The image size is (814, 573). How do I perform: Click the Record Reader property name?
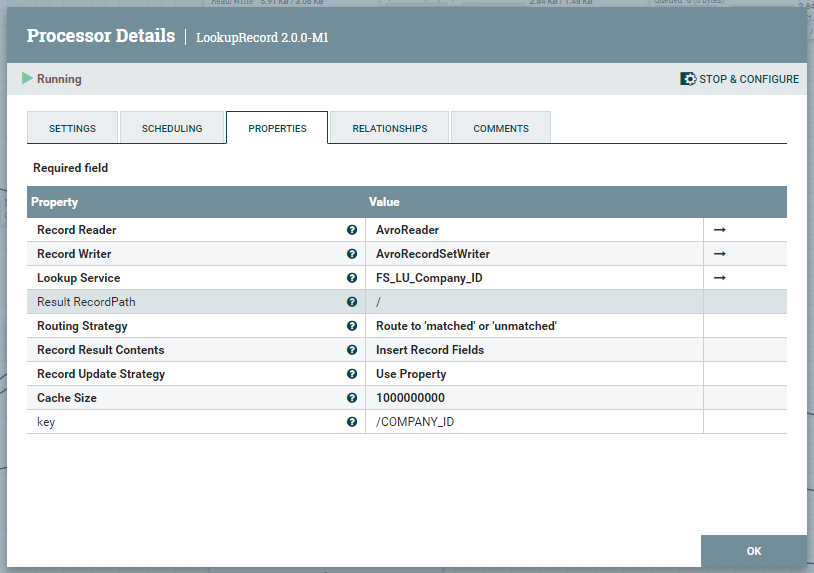77,230
